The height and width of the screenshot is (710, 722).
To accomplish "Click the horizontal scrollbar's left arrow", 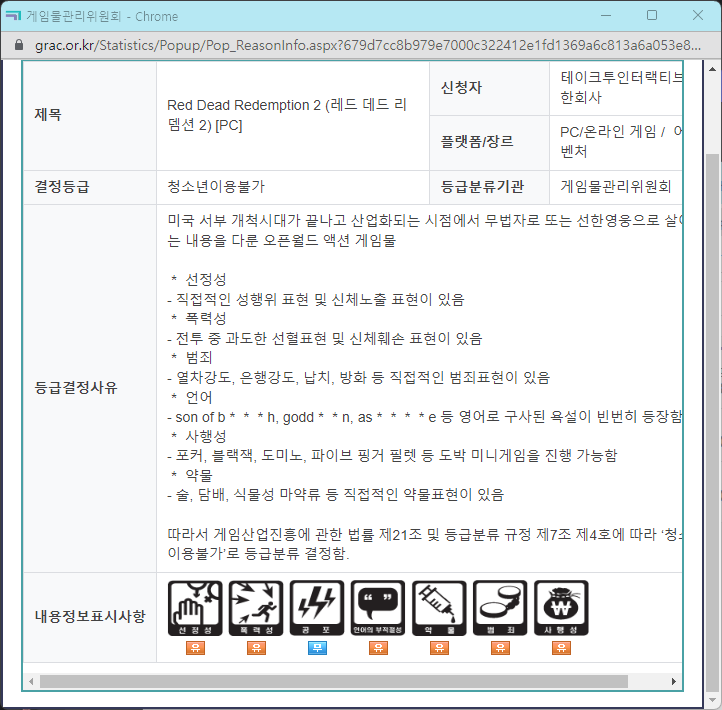I will 31,681.
